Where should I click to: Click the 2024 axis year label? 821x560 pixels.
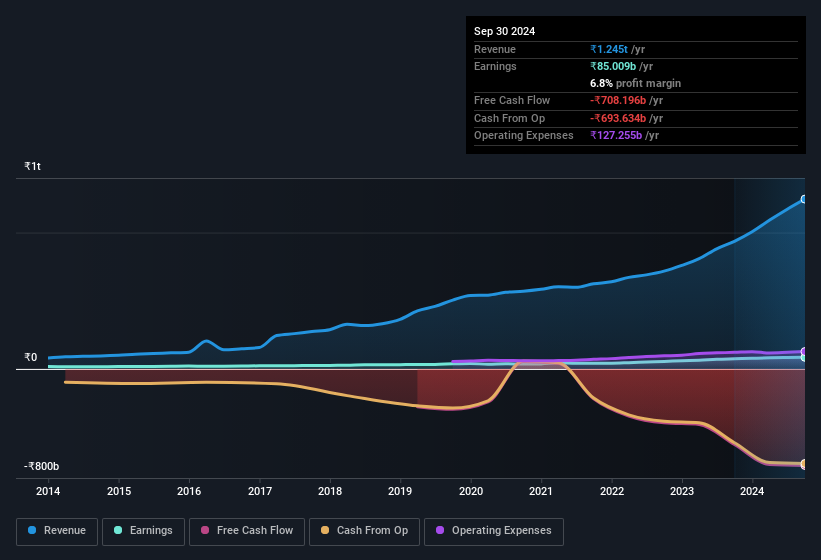[752, 491]
